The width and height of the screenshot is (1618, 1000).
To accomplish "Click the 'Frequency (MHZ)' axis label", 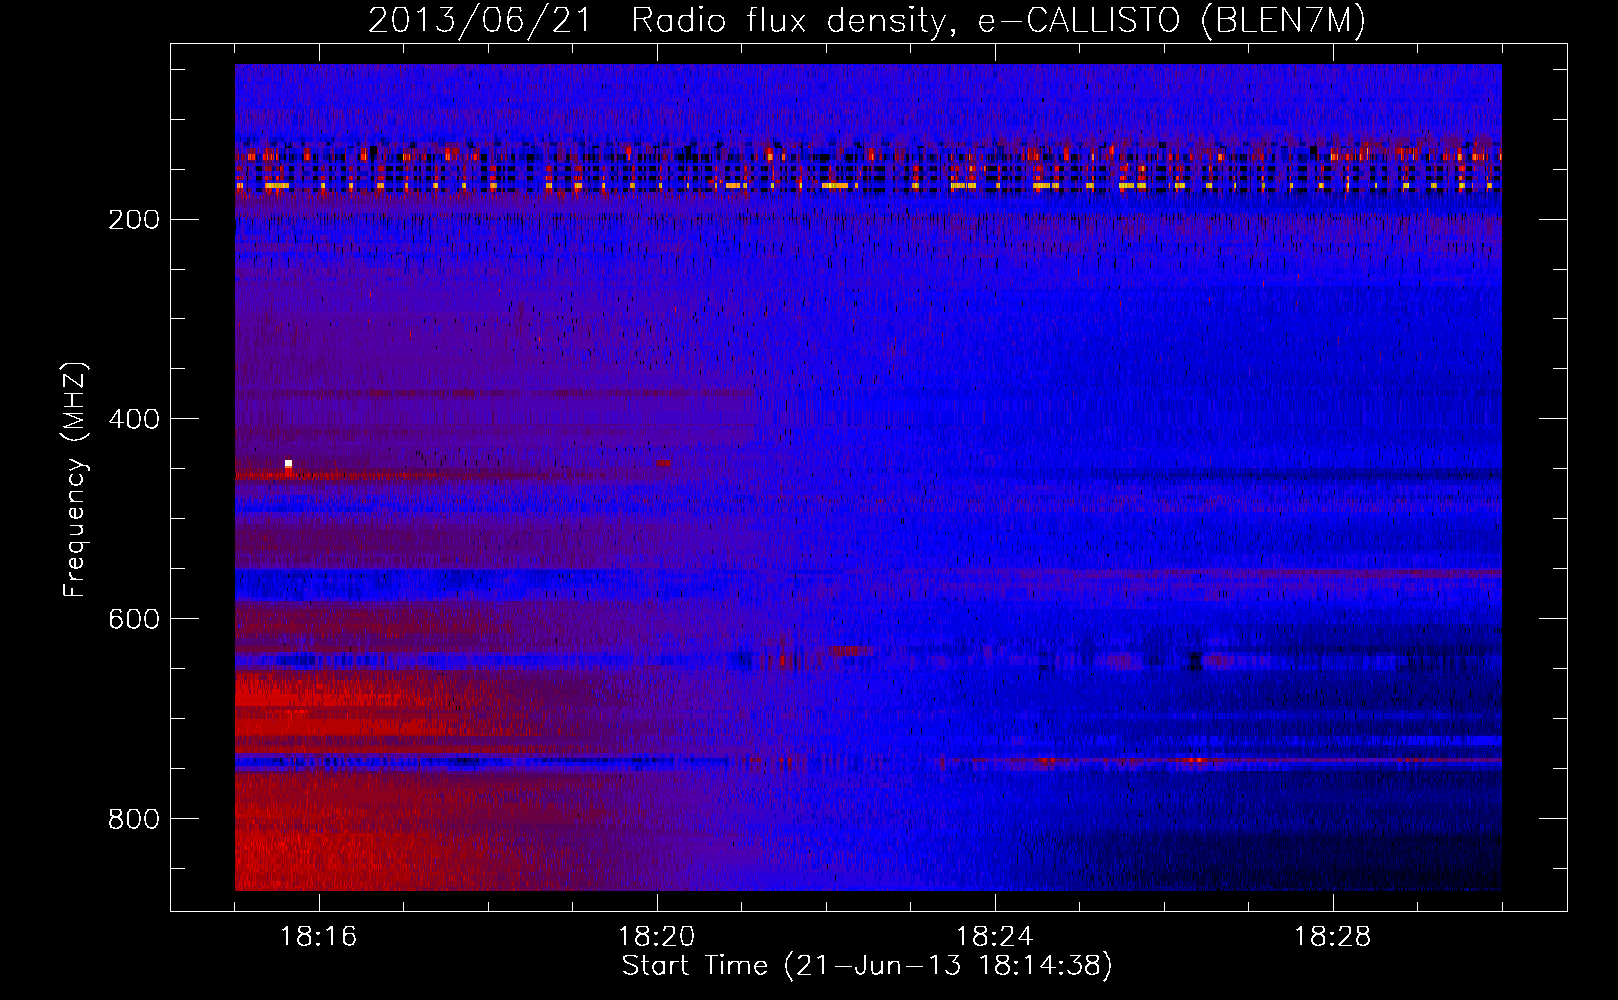I will click(x=75, y=480).
